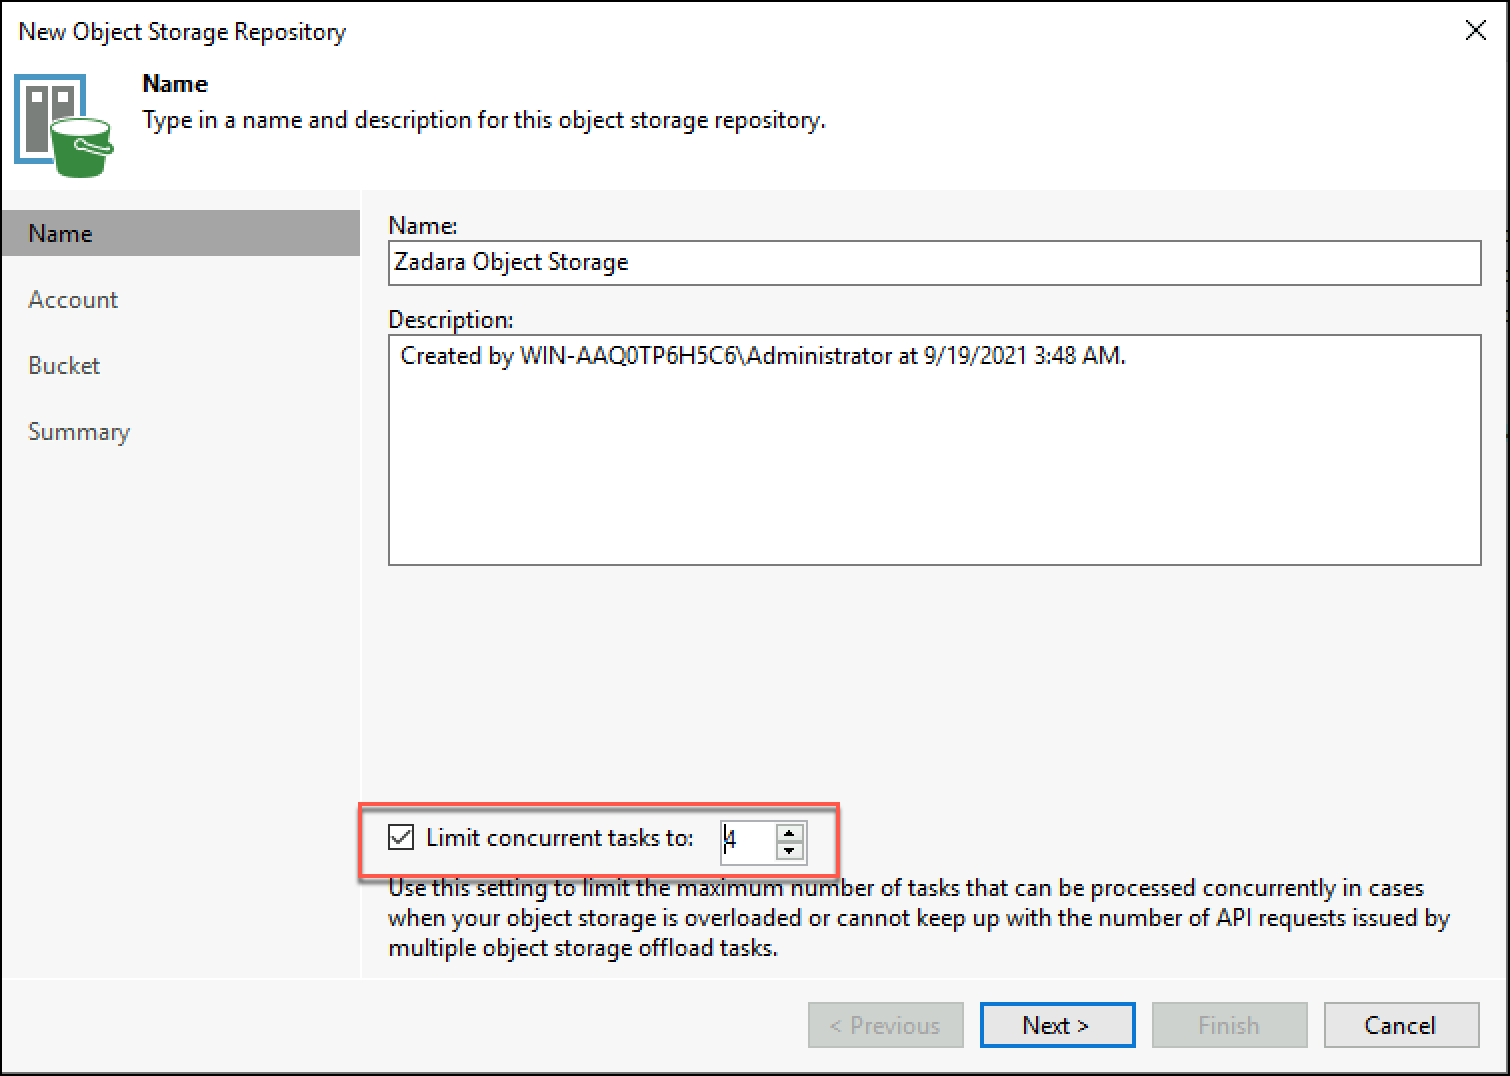
Task: Click the disabled Finish button
Action: tap(1229, 1025)
